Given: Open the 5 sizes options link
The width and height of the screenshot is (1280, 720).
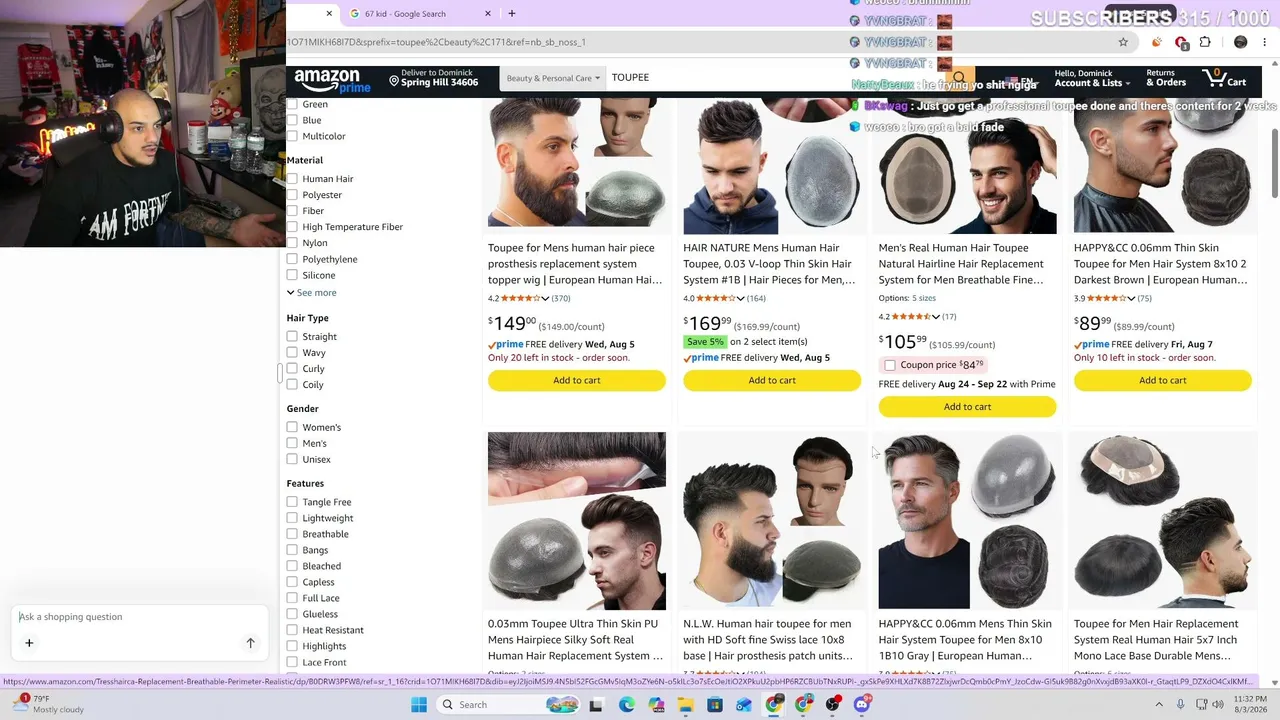Looking at the screenshot, I should [x=924, y=298].
